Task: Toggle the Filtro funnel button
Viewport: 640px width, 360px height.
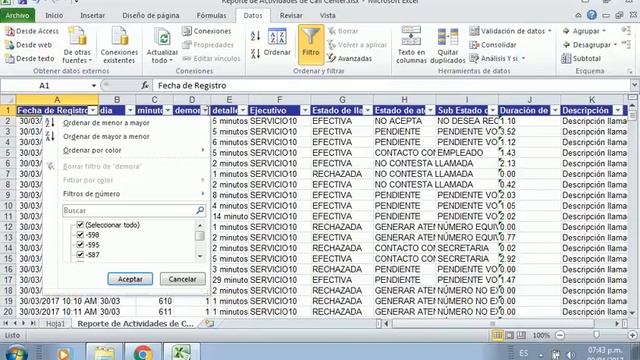Action: tap(311, 44)
